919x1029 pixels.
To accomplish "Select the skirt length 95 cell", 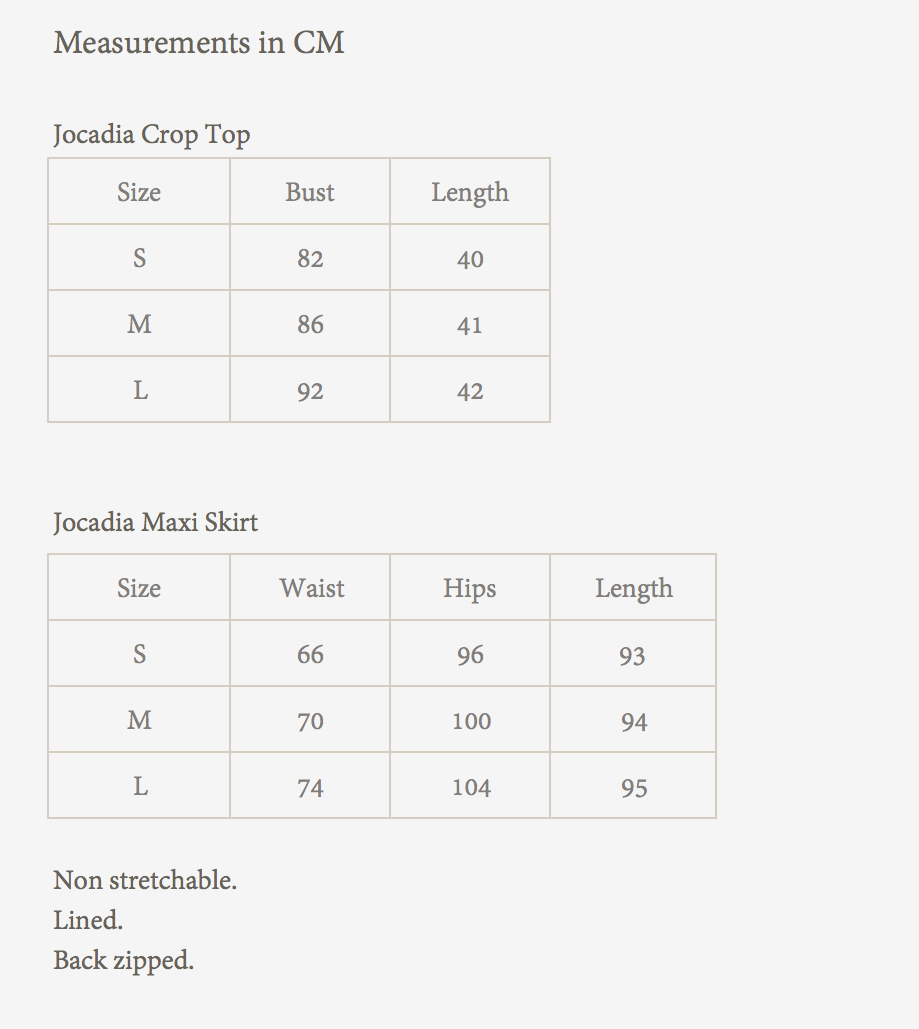I will click(x=634, y=787).
